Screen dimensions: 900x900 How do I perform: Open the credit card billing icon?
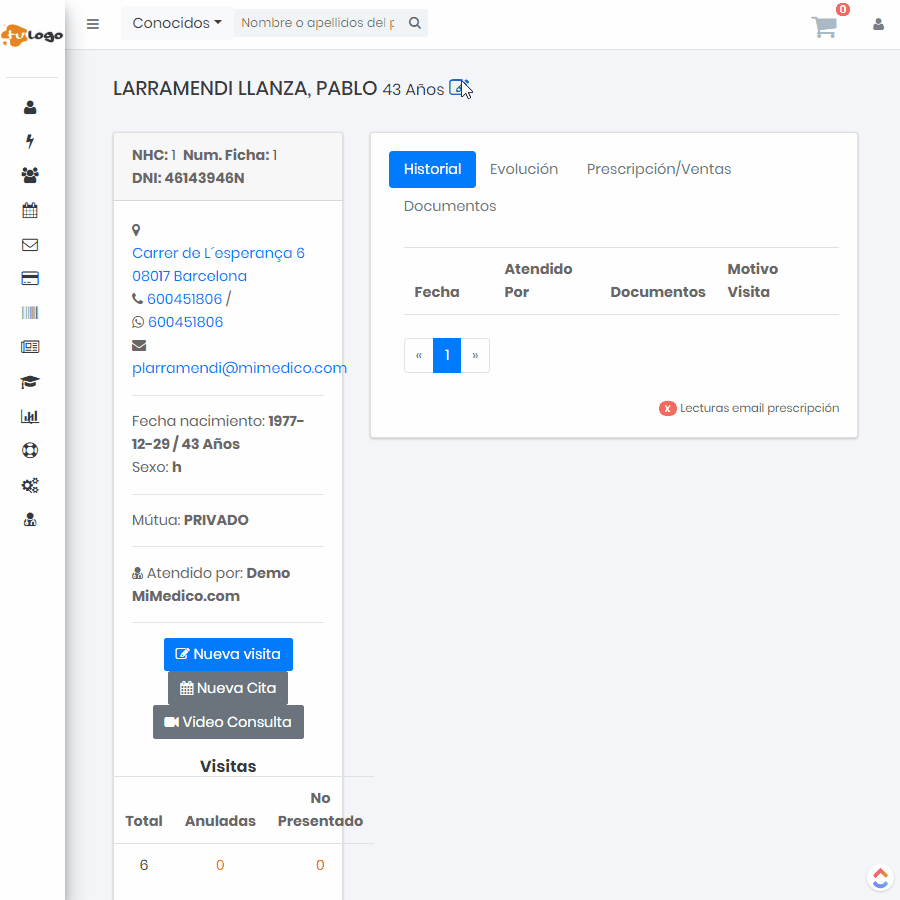pyautogui.click(x=30, y=279)
